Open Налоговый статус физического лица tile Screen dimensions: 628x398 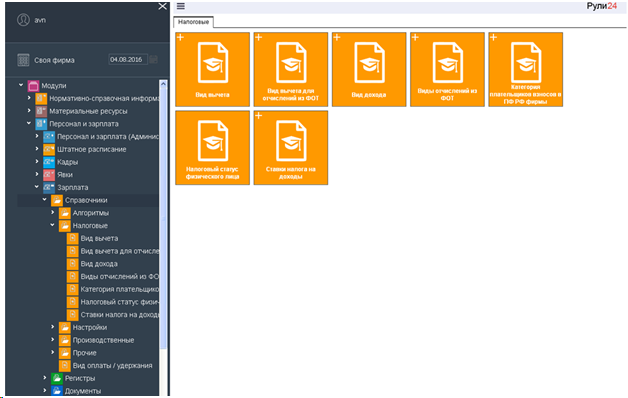pyautogui.click(x=212, y=148)
